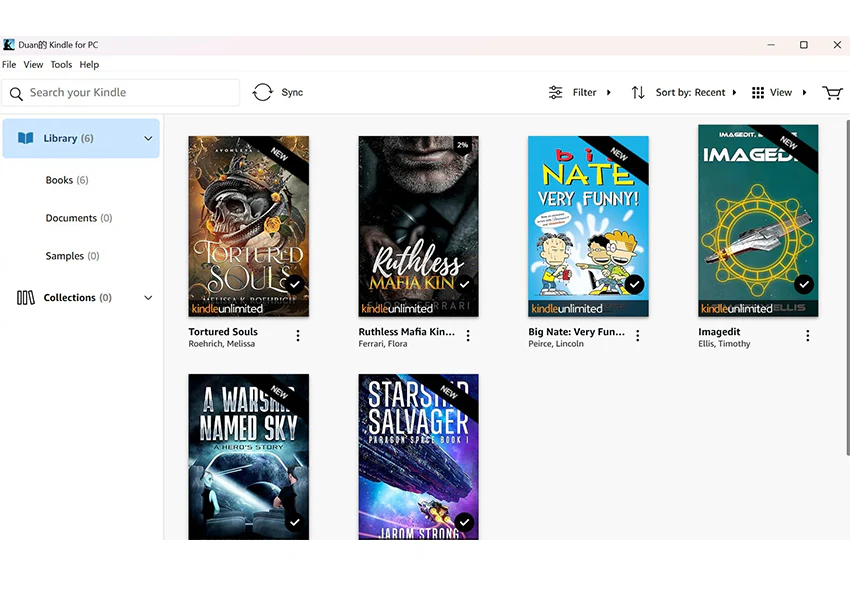850x606 pixels.
Task: Click downloaded checkmark on Tortured Souls cover
Action: pyautogui.click(x=294, y=284)
